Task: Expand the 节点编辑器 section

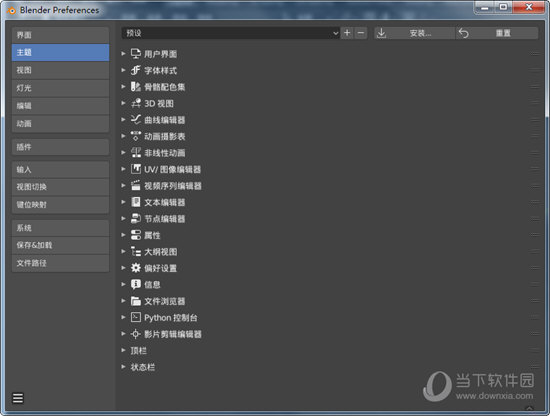Action: click(x=123, y=219)
